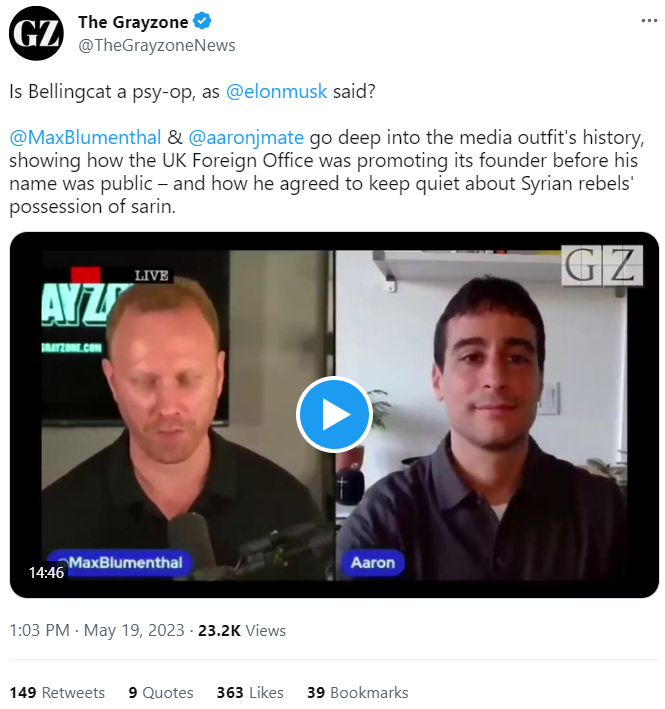
Task: Click the tweet timestamp 1:03 PM
Action: pos(39,630)
